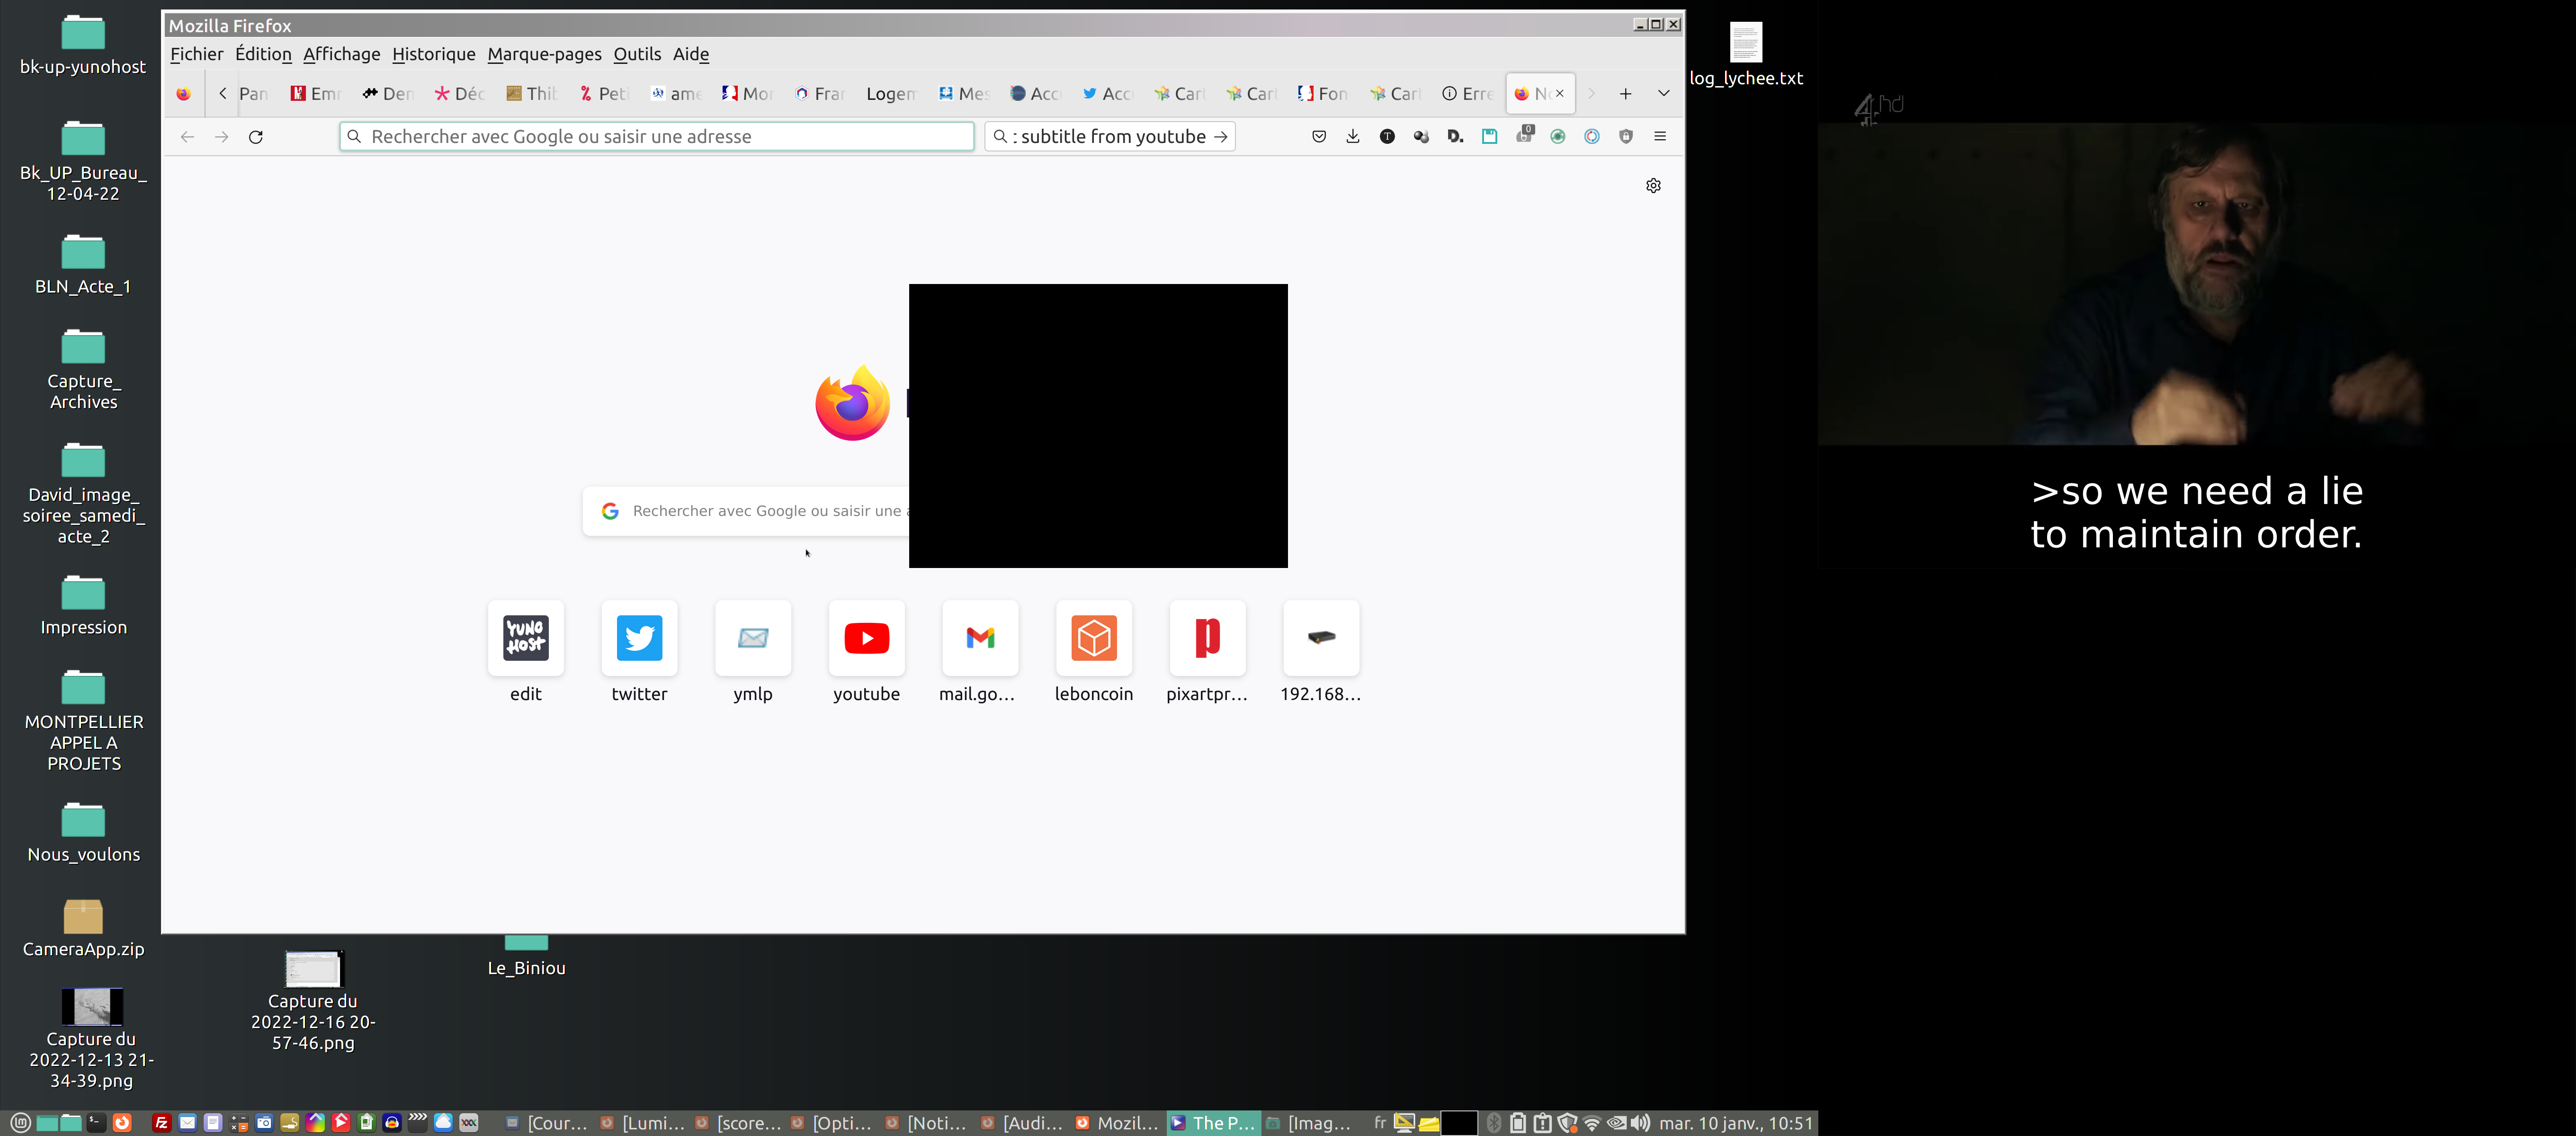
Task: Open the Marque-pages menu
Action: coord(544,54)
